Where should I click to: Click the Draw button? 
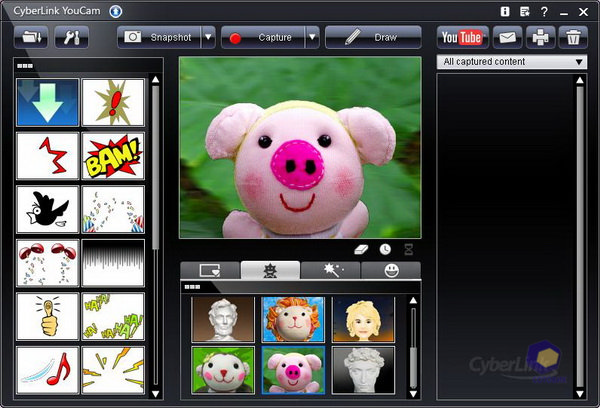(373, 38)
